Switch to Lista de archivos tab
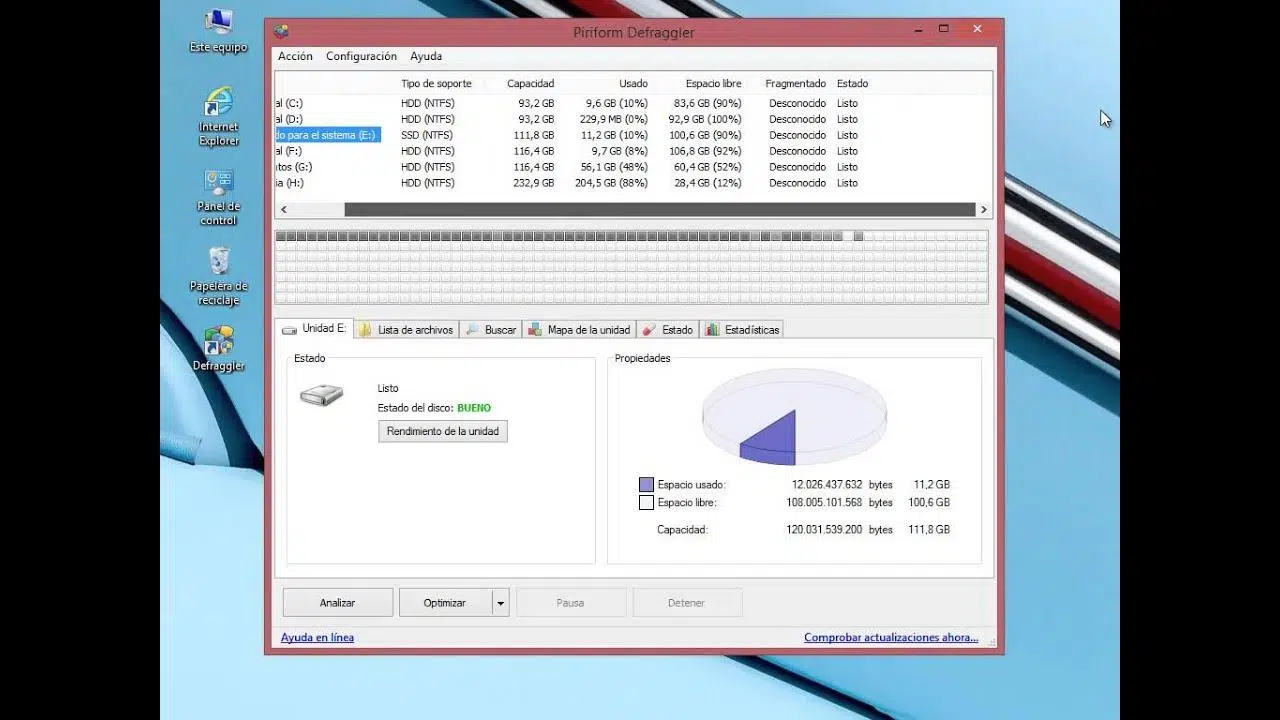 (406, 329)
